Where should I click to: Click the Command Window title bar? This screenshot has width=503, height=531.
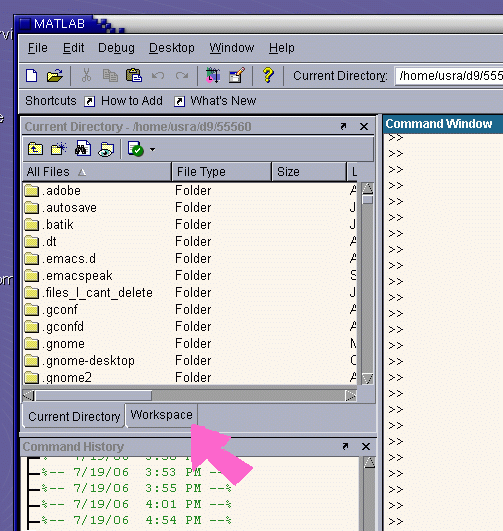(443, 124)
